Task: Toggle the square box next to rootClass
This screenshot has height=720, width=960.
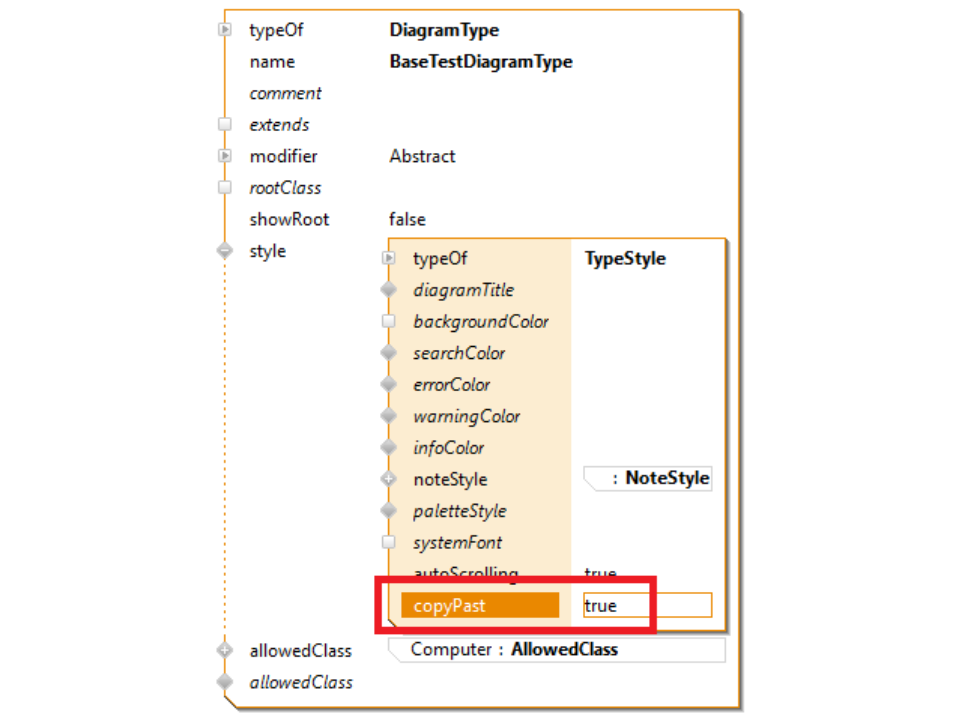Action: (x=225, y=188)
